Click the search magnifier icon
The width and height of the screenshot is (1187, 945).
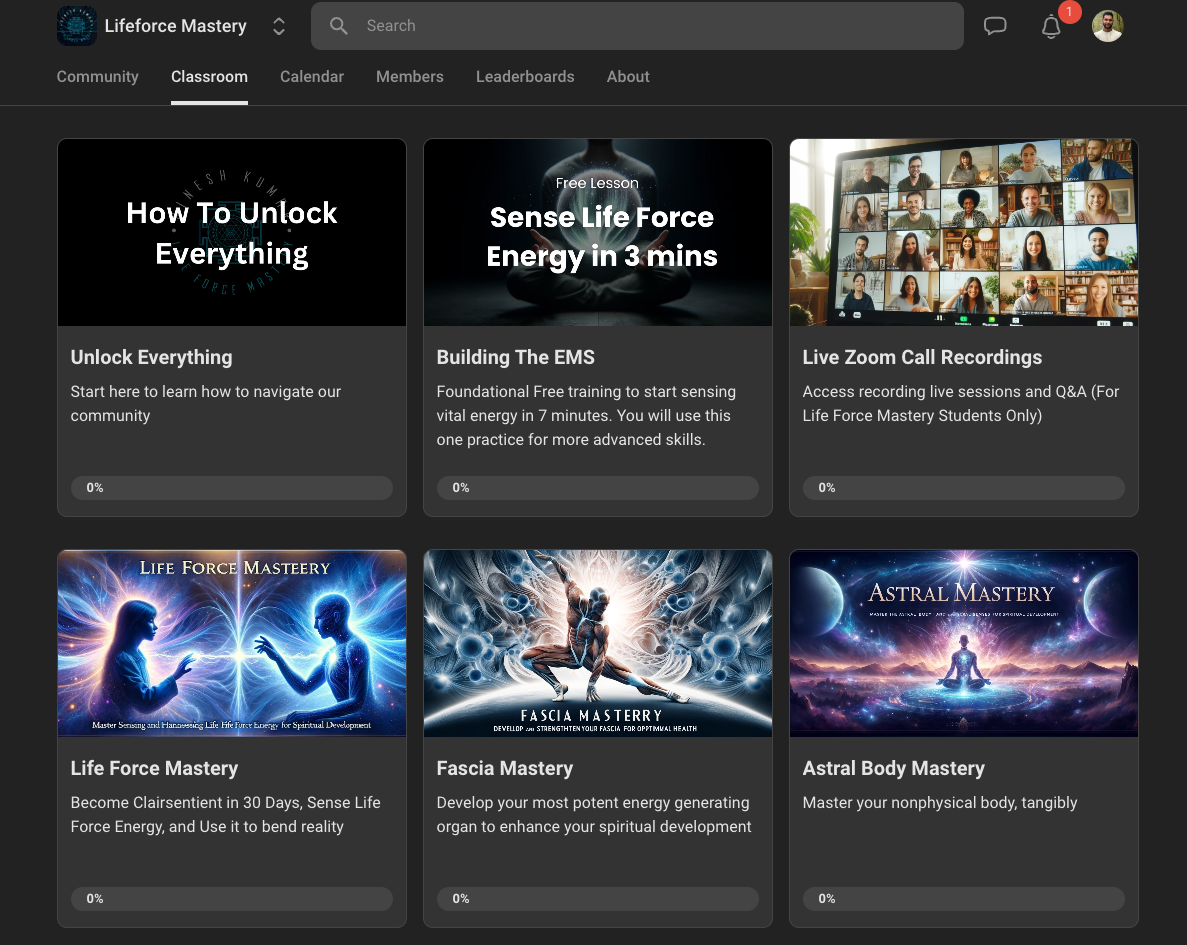(x=339, y=26)
